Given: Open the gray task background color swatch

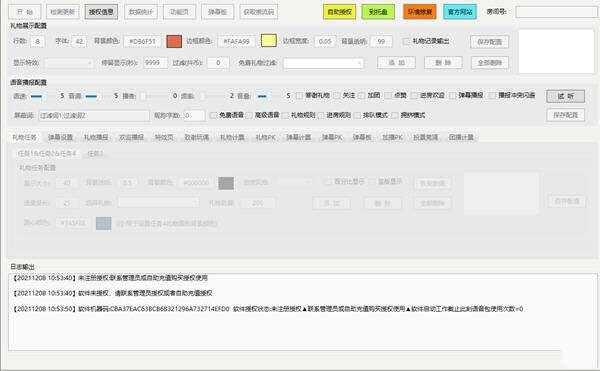Looking at the screenshot, I should coord(226,183).
